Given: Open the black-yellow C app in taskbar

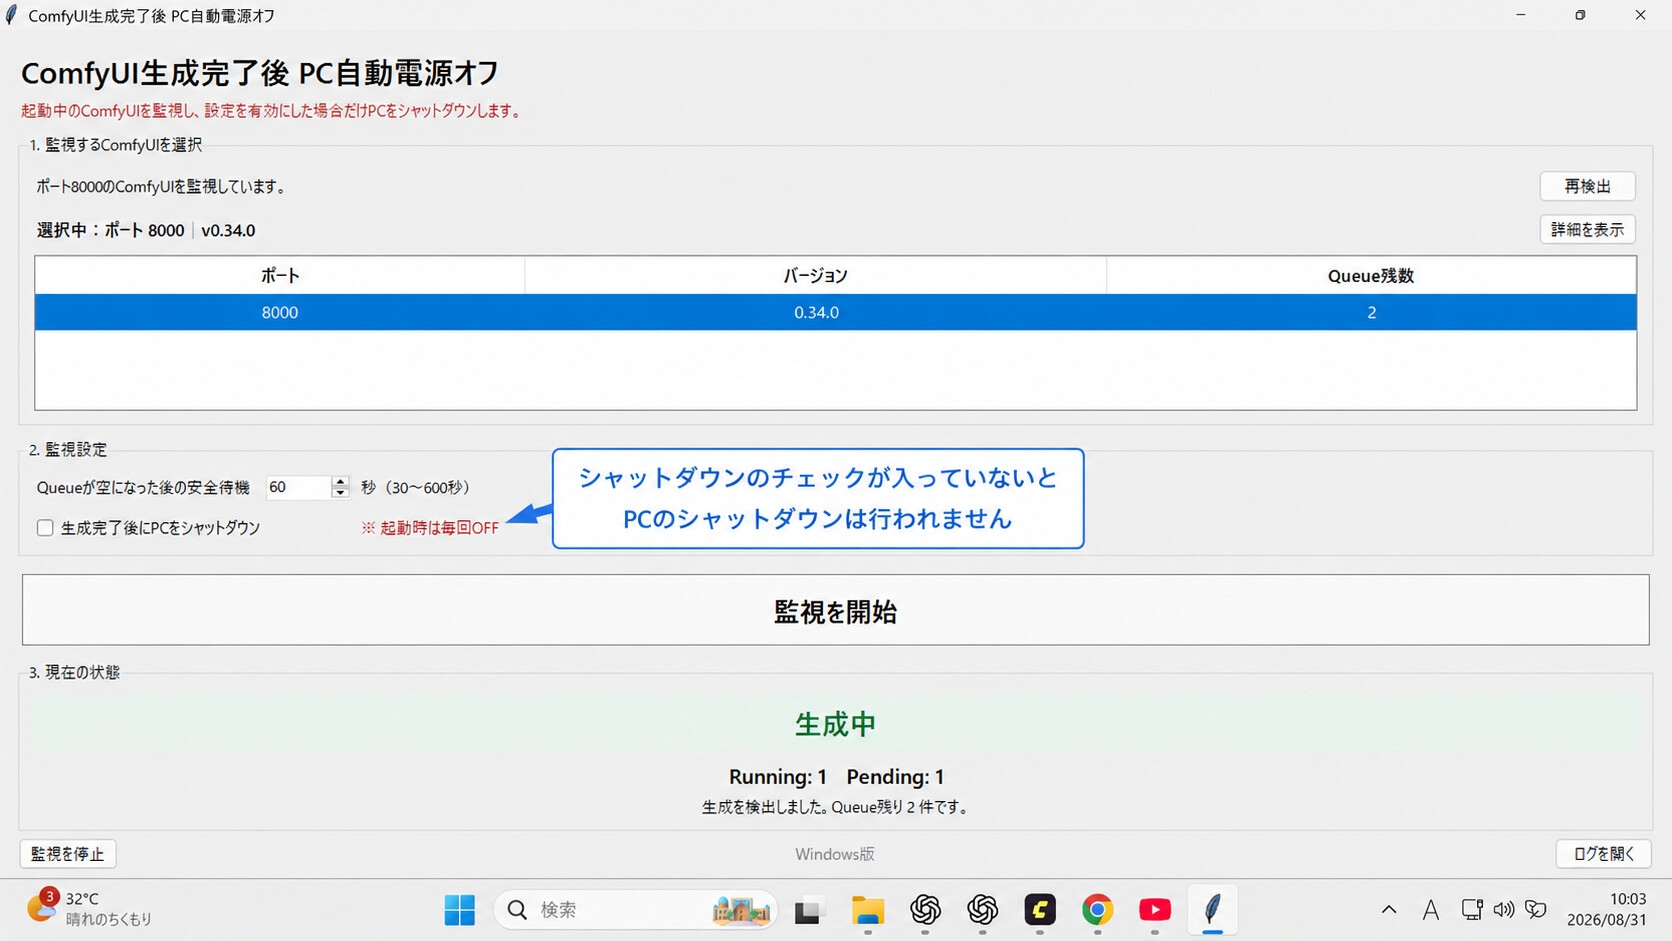Looking at the screenshot, I should pyautogui.click(x=1040, y=910).
